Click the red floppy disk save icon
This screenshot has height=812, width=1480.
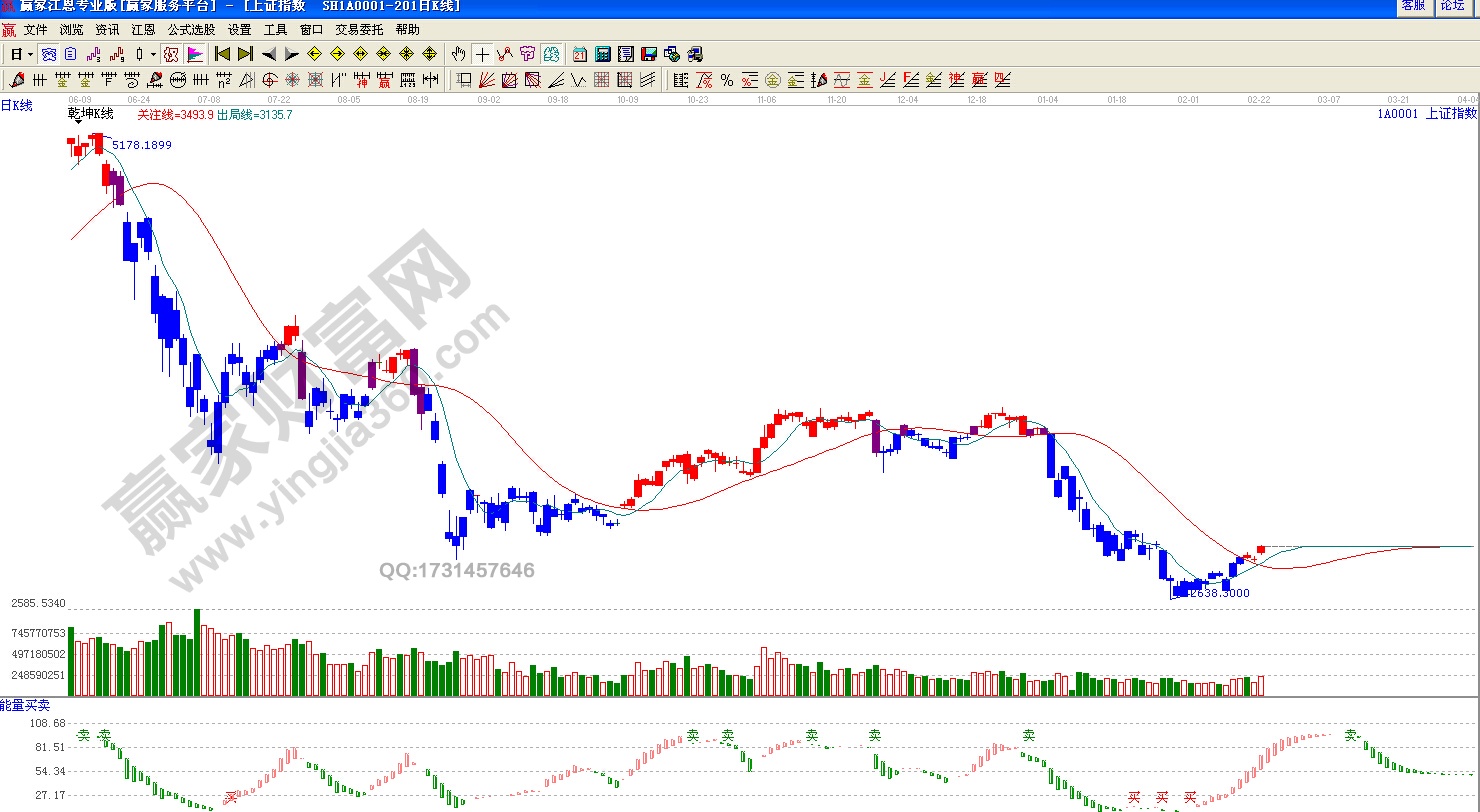(x=649, y=54)
